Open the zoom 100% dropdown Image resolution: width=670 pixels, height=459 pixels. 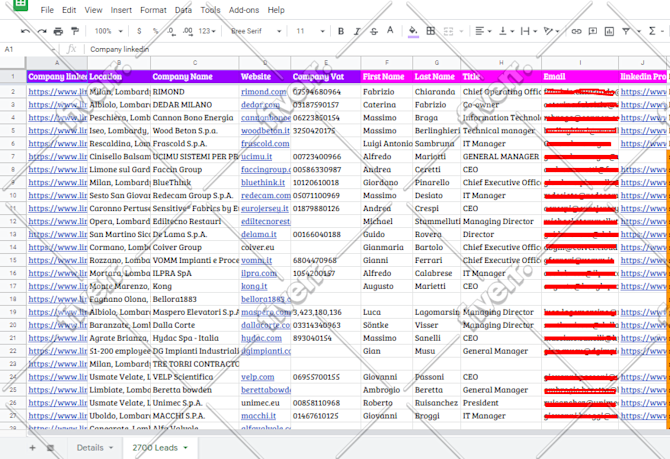click(x=109, y=31)
